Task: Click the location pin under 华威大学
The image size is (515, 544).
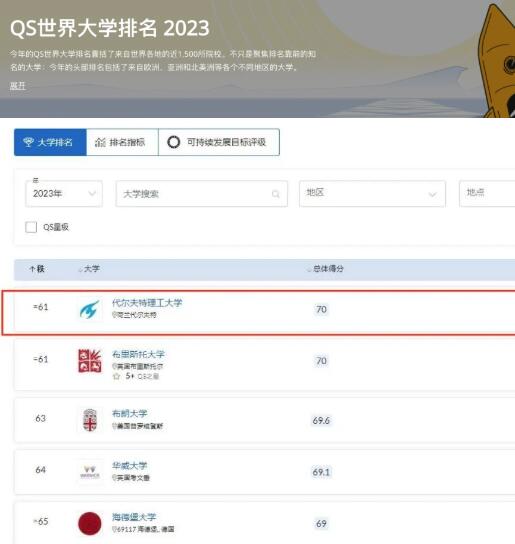Action: (x=114, y=478)
